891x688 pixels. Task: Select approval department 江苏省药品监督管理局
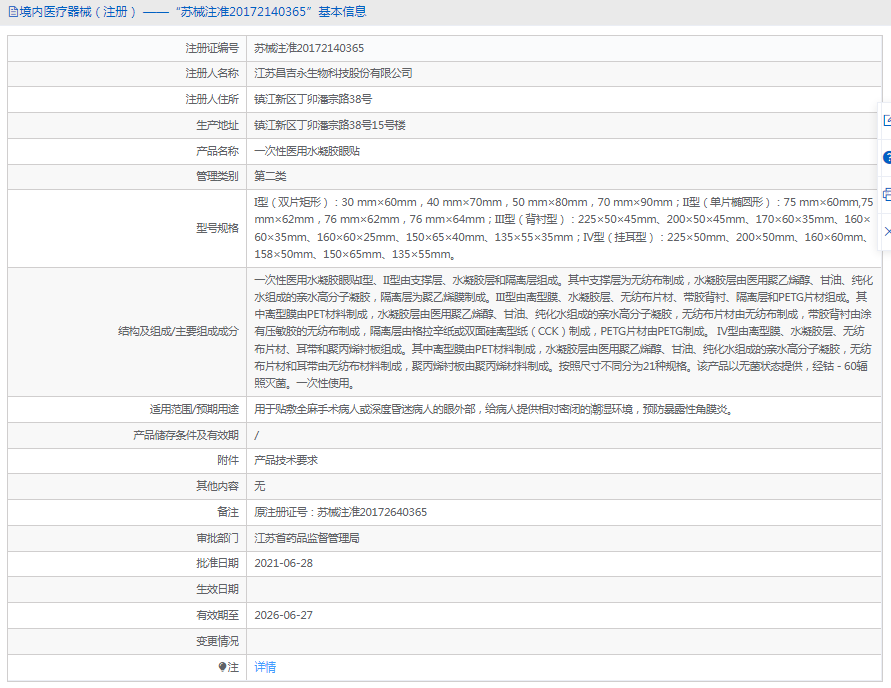(307, 538)
